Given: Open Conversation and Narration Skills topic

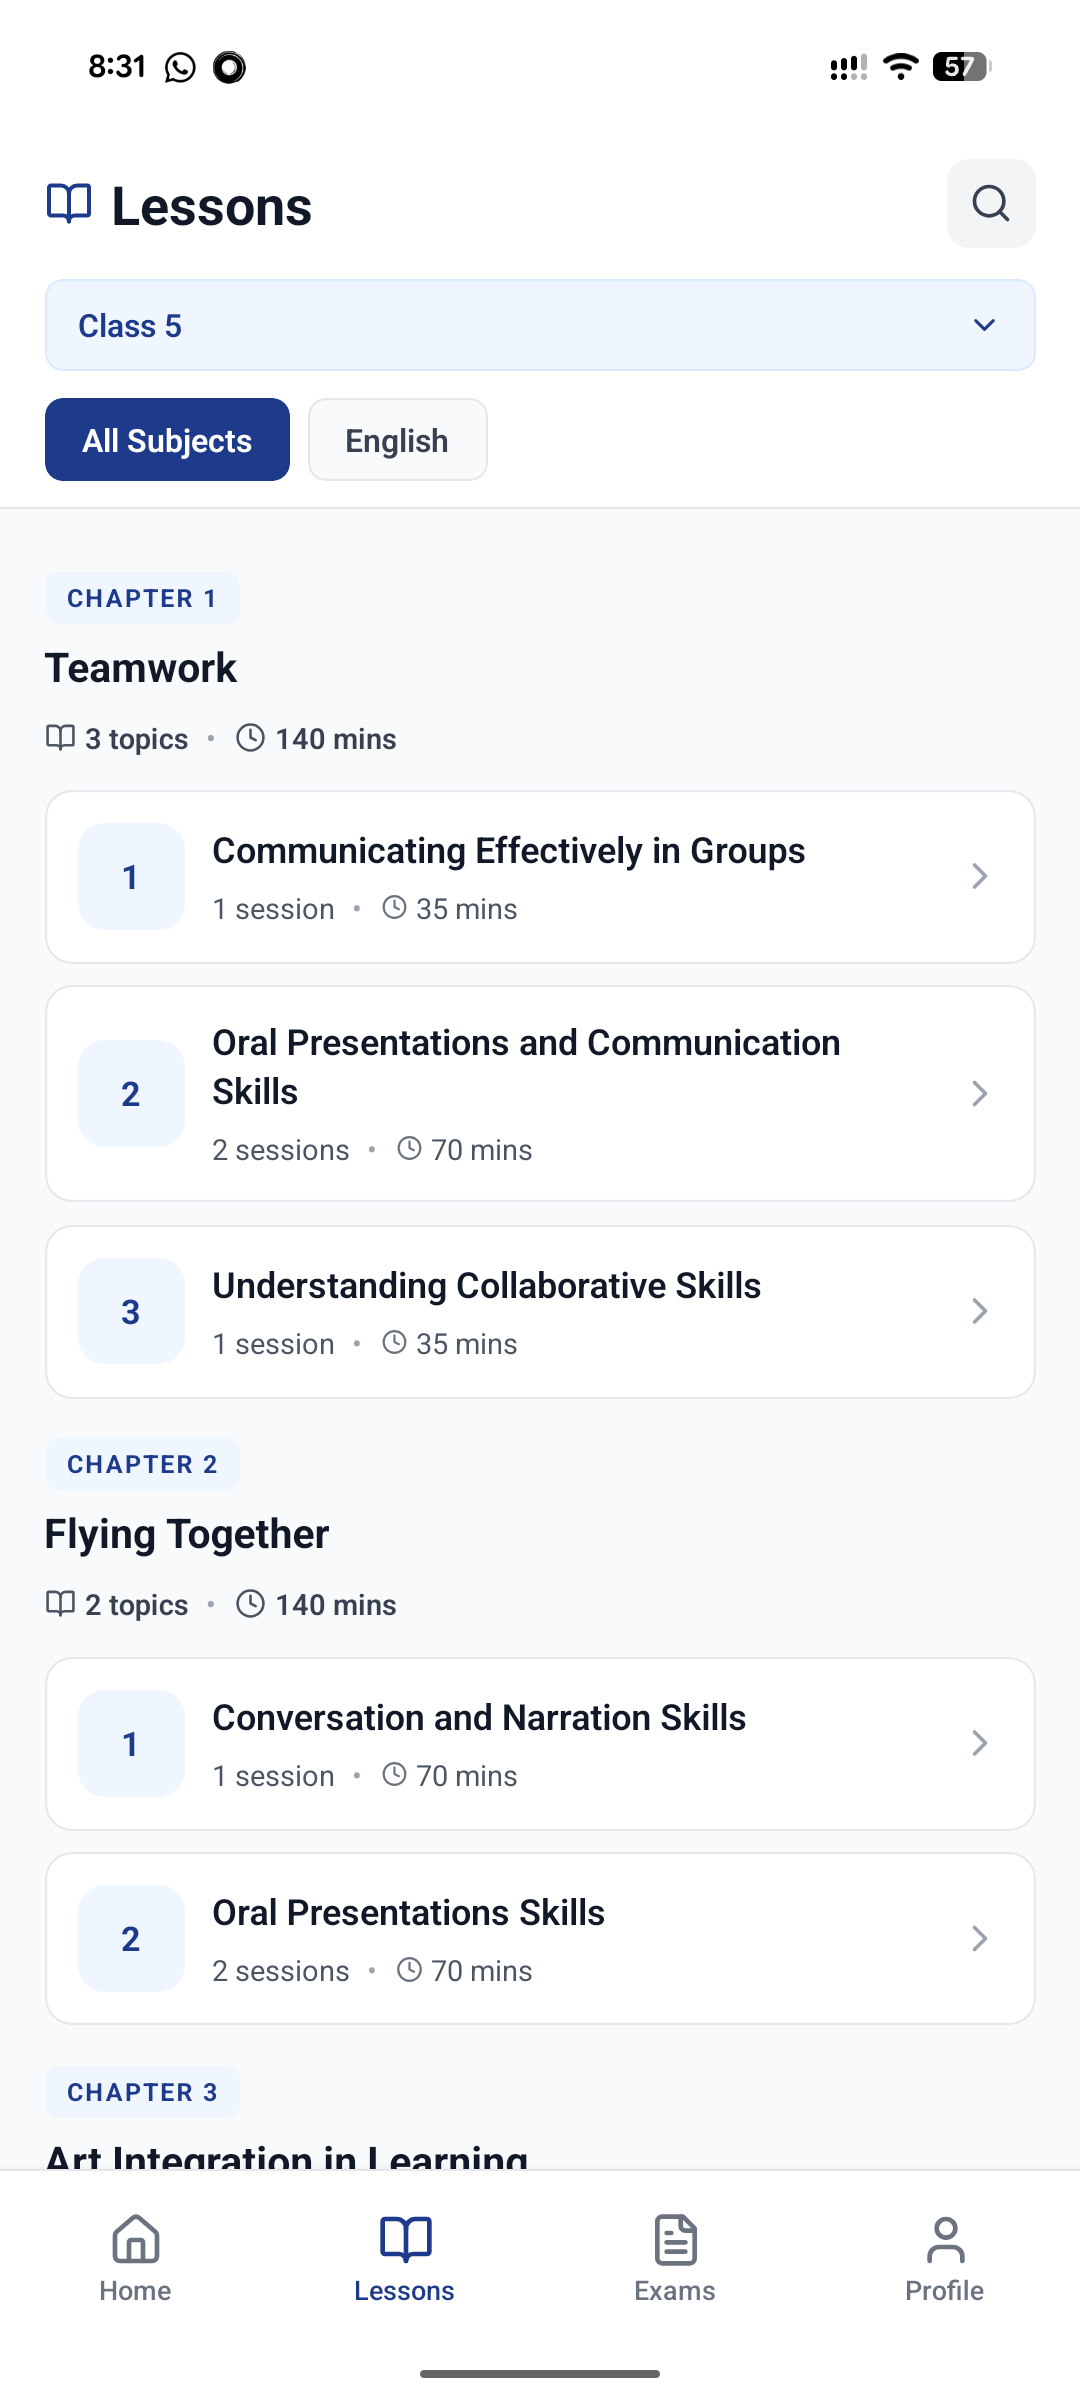Looking at the screenshot, I should click(x=540, y=1744).
